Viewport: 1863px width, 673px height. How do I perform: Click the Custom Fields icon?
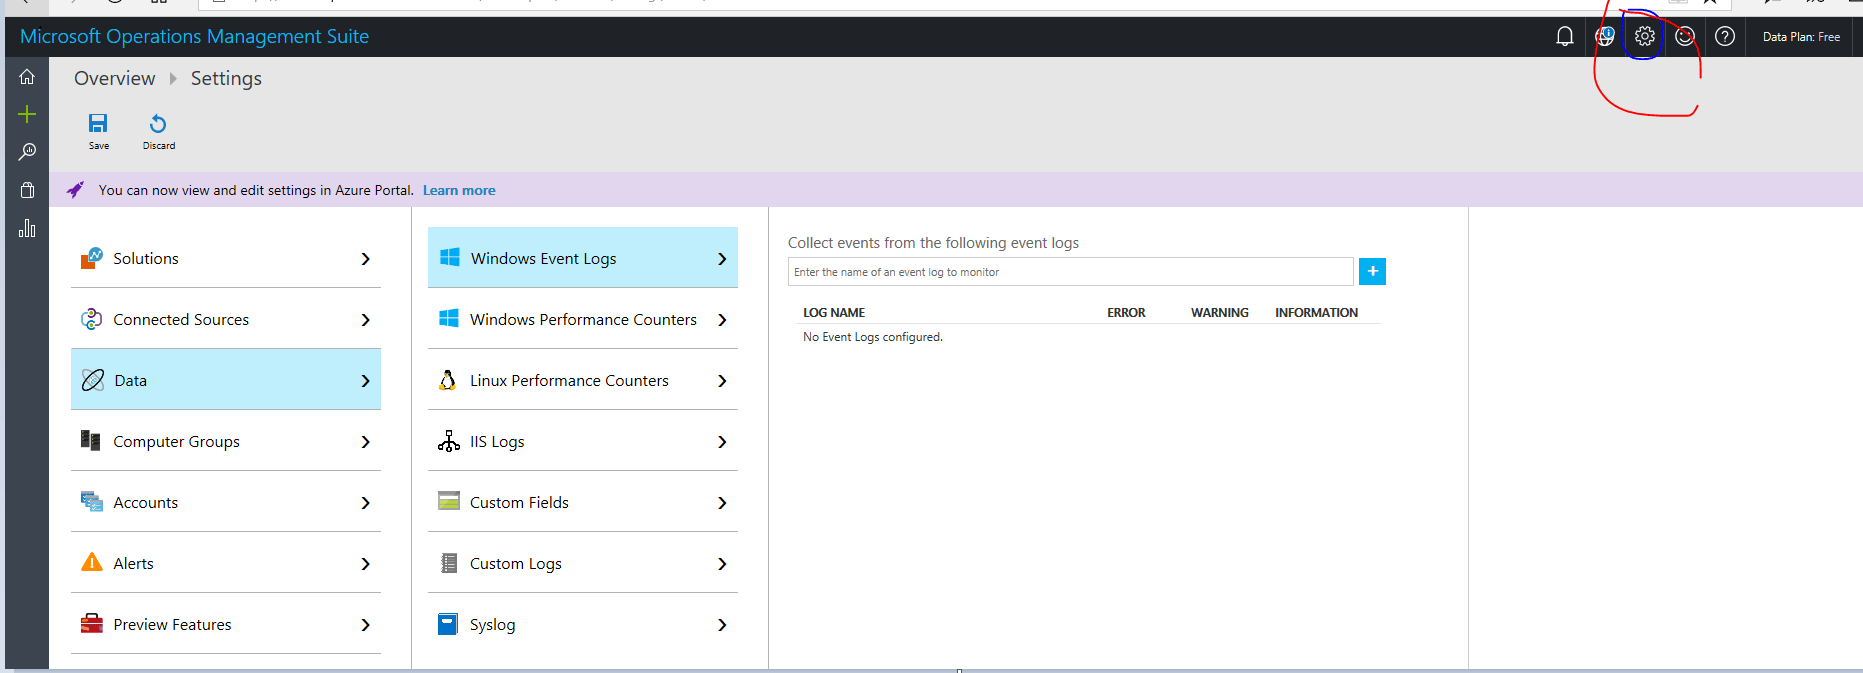point(449,502)
